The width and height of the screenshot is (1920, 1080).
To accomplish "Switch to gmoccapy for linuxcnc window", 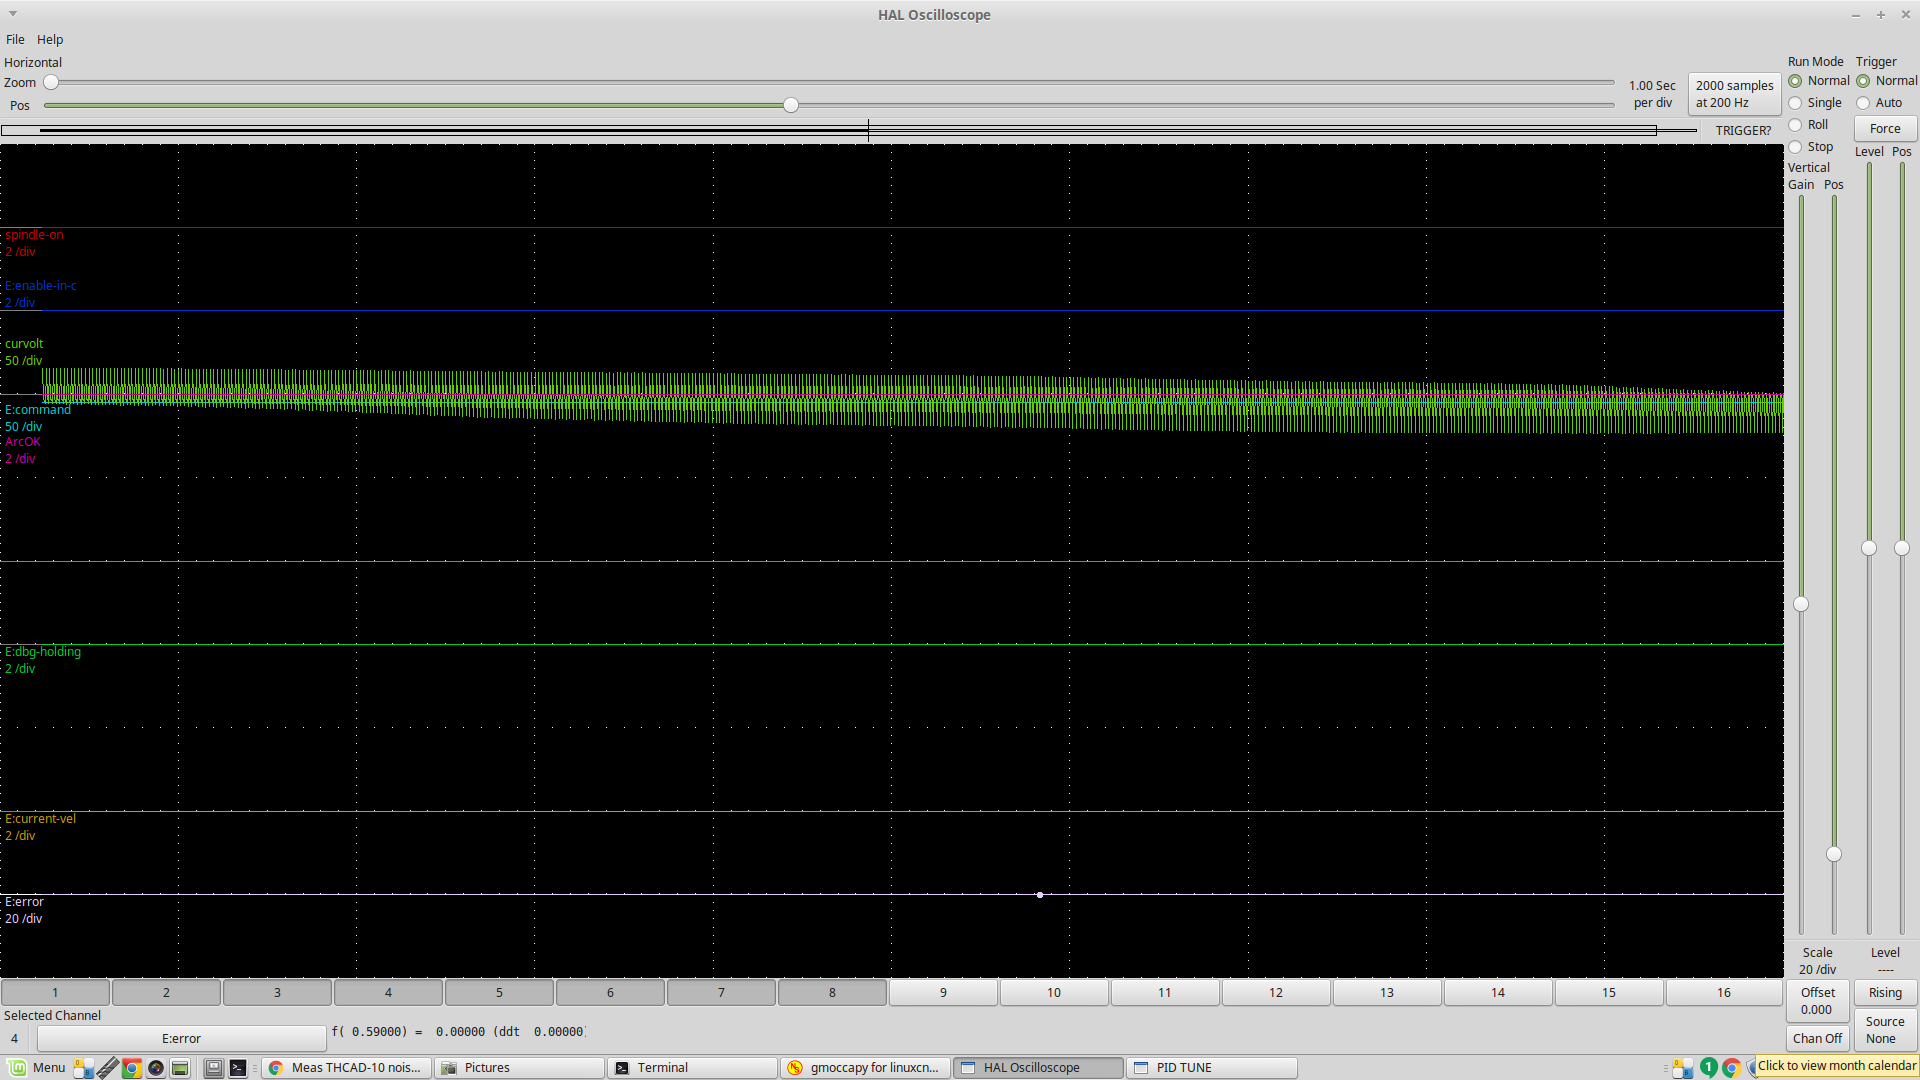I will 866,1067.
